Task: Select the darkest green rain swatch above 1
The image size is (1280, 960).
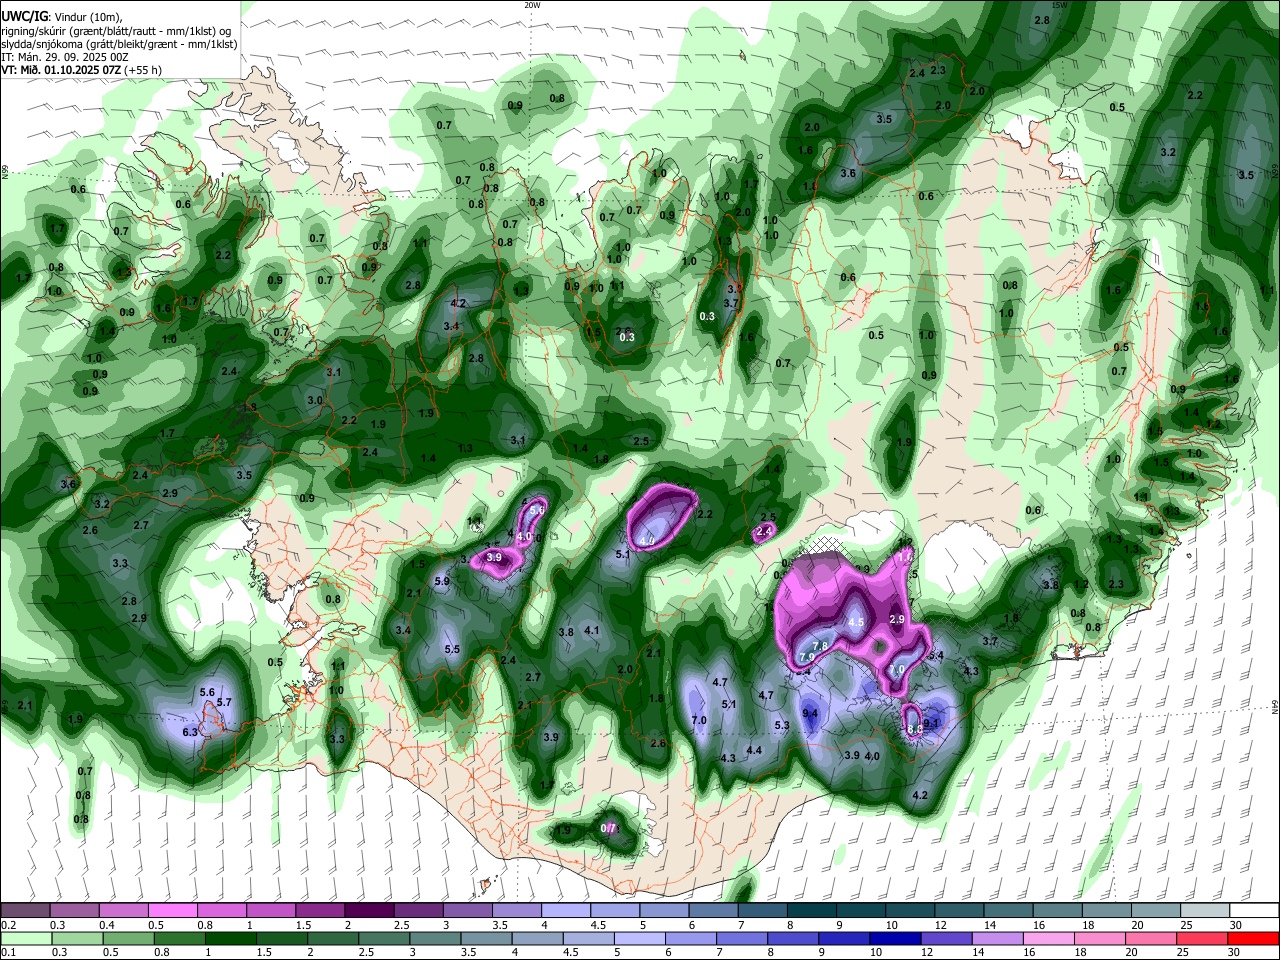Action: tap(229, 938)
